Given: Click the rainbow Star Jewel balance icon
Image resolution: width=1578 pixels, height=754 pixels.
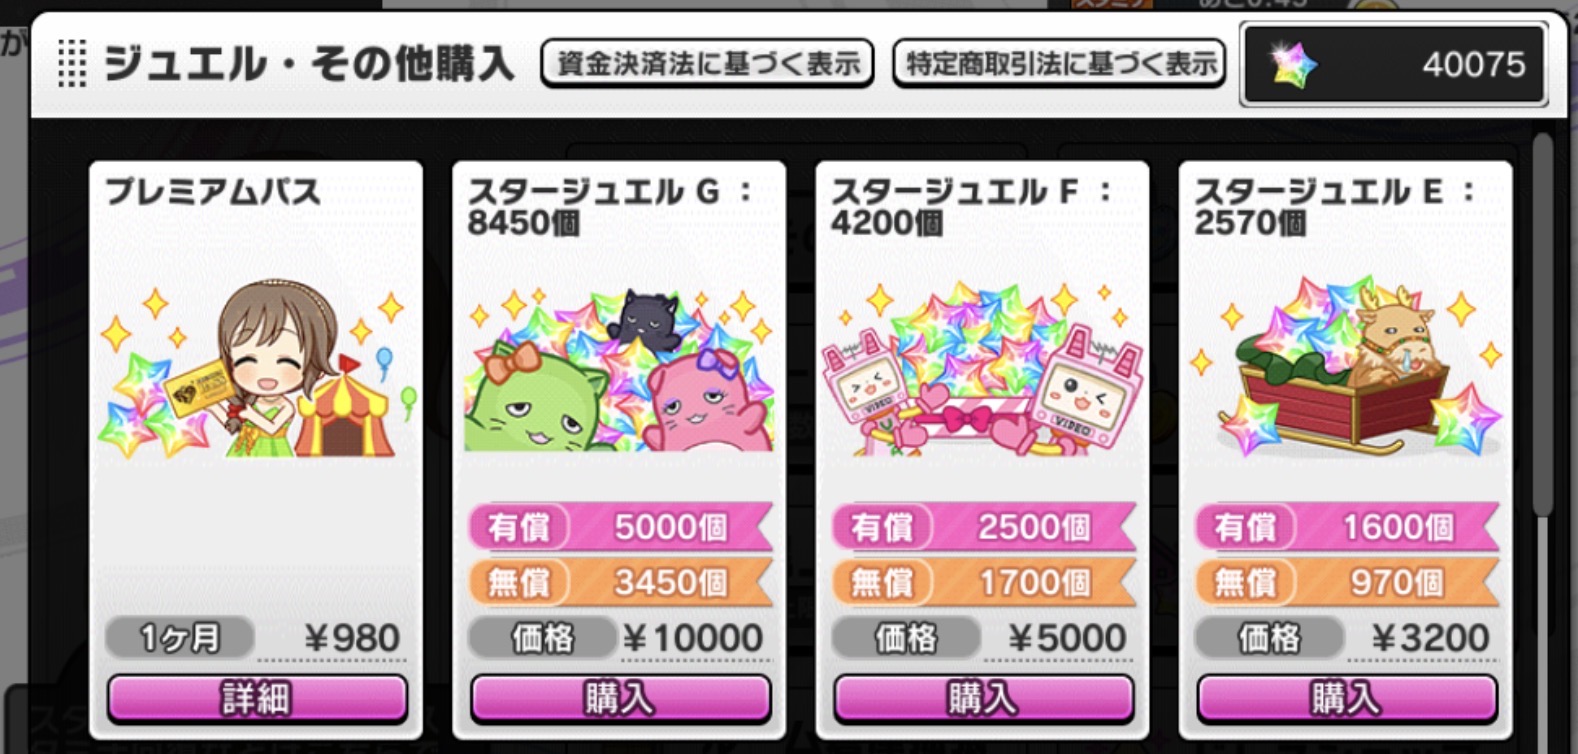Looking at the screenshot, I should tap(1294, 65).
